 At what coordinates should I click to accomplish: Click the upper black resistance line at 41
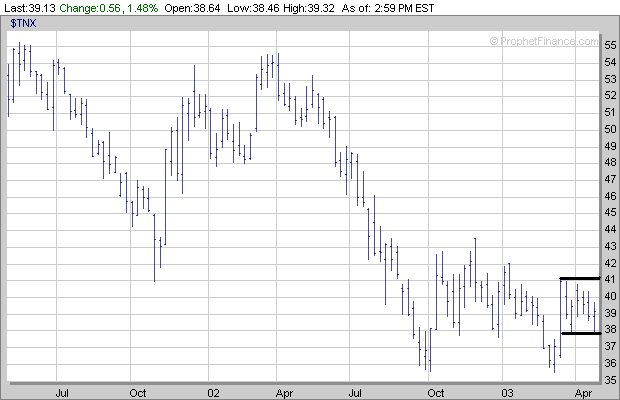click(580, 278)
